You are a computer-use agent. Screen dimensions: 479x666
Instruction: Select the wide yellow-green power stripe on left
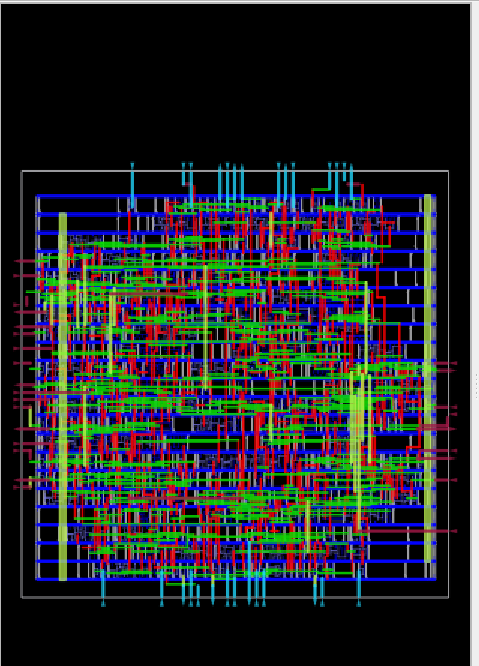(x=63, y=396)
